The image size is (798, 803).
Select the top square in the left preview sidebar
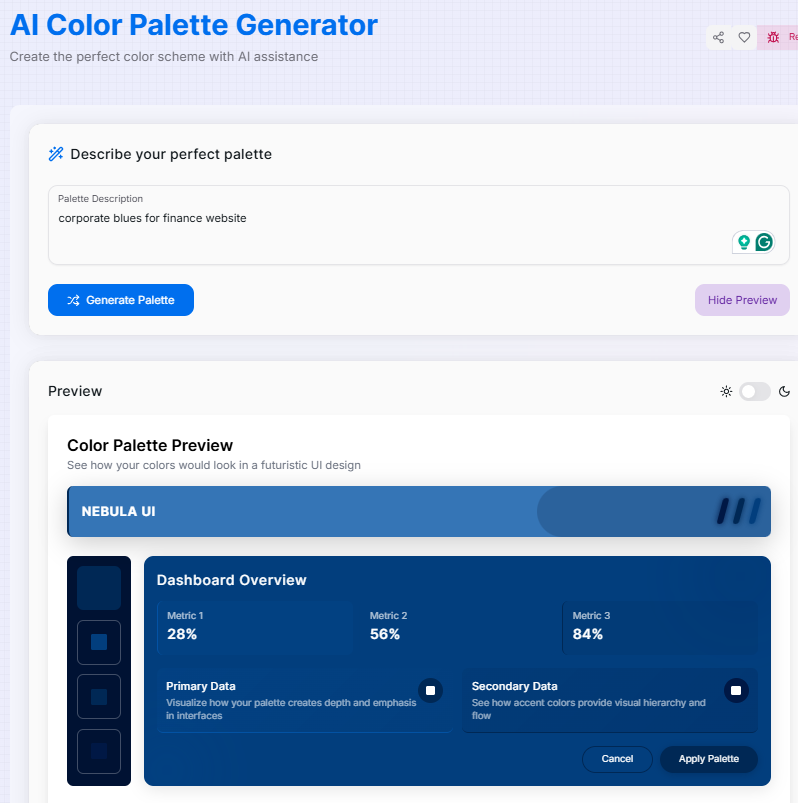click(98, 587)
